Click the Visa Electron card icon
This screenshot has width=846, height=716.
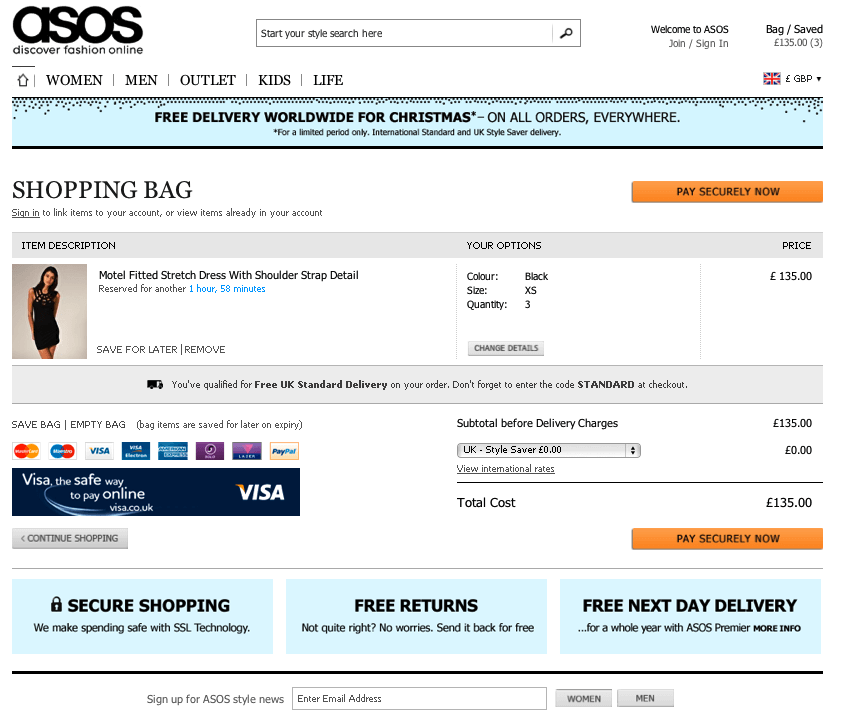(x=136, y=451)
